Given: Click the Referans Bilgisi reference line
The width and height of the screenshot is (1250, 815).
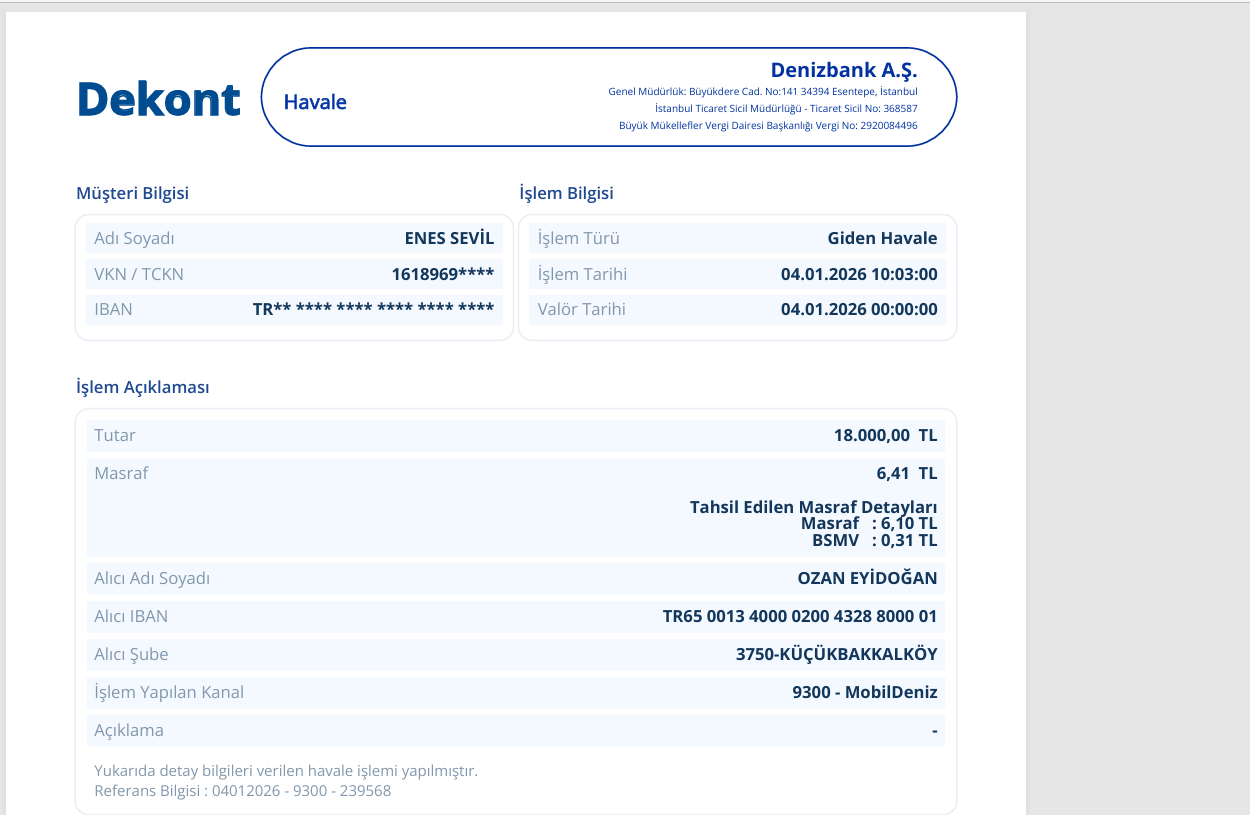Looking at the screenshot, I should [x=243, y=790].
